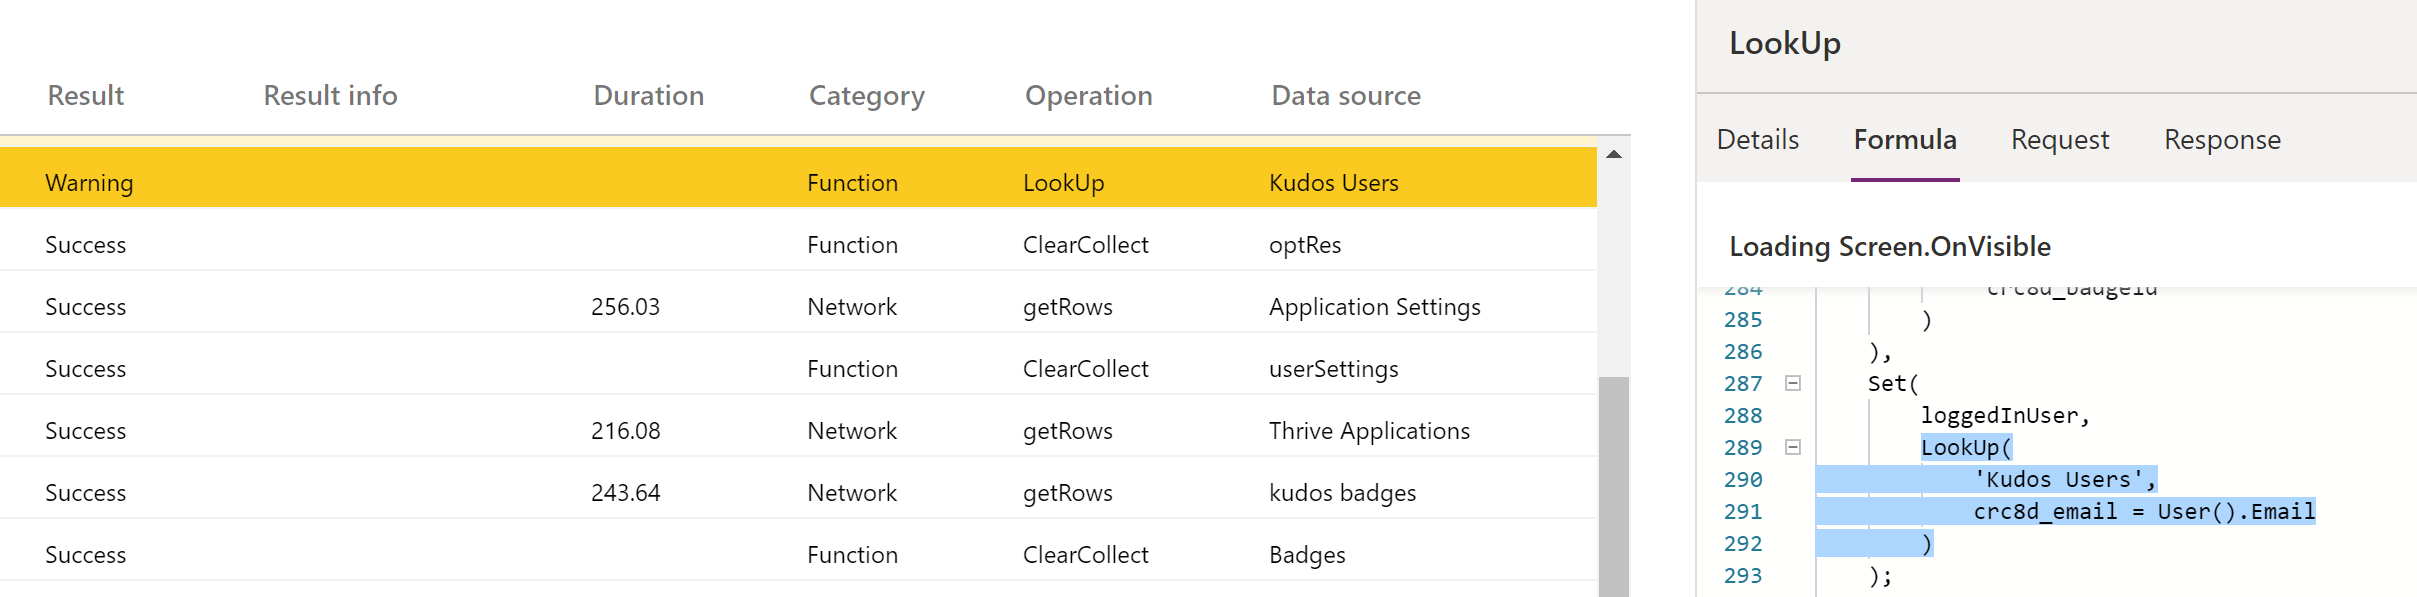2417x597 pixels.
Task: Sort by the Duration column header
Action: [x=648, y=96]
